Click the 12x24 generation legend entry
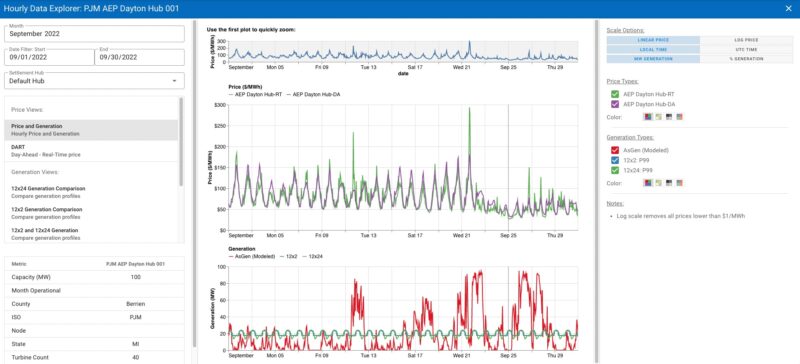 click(x=312, y=256)
